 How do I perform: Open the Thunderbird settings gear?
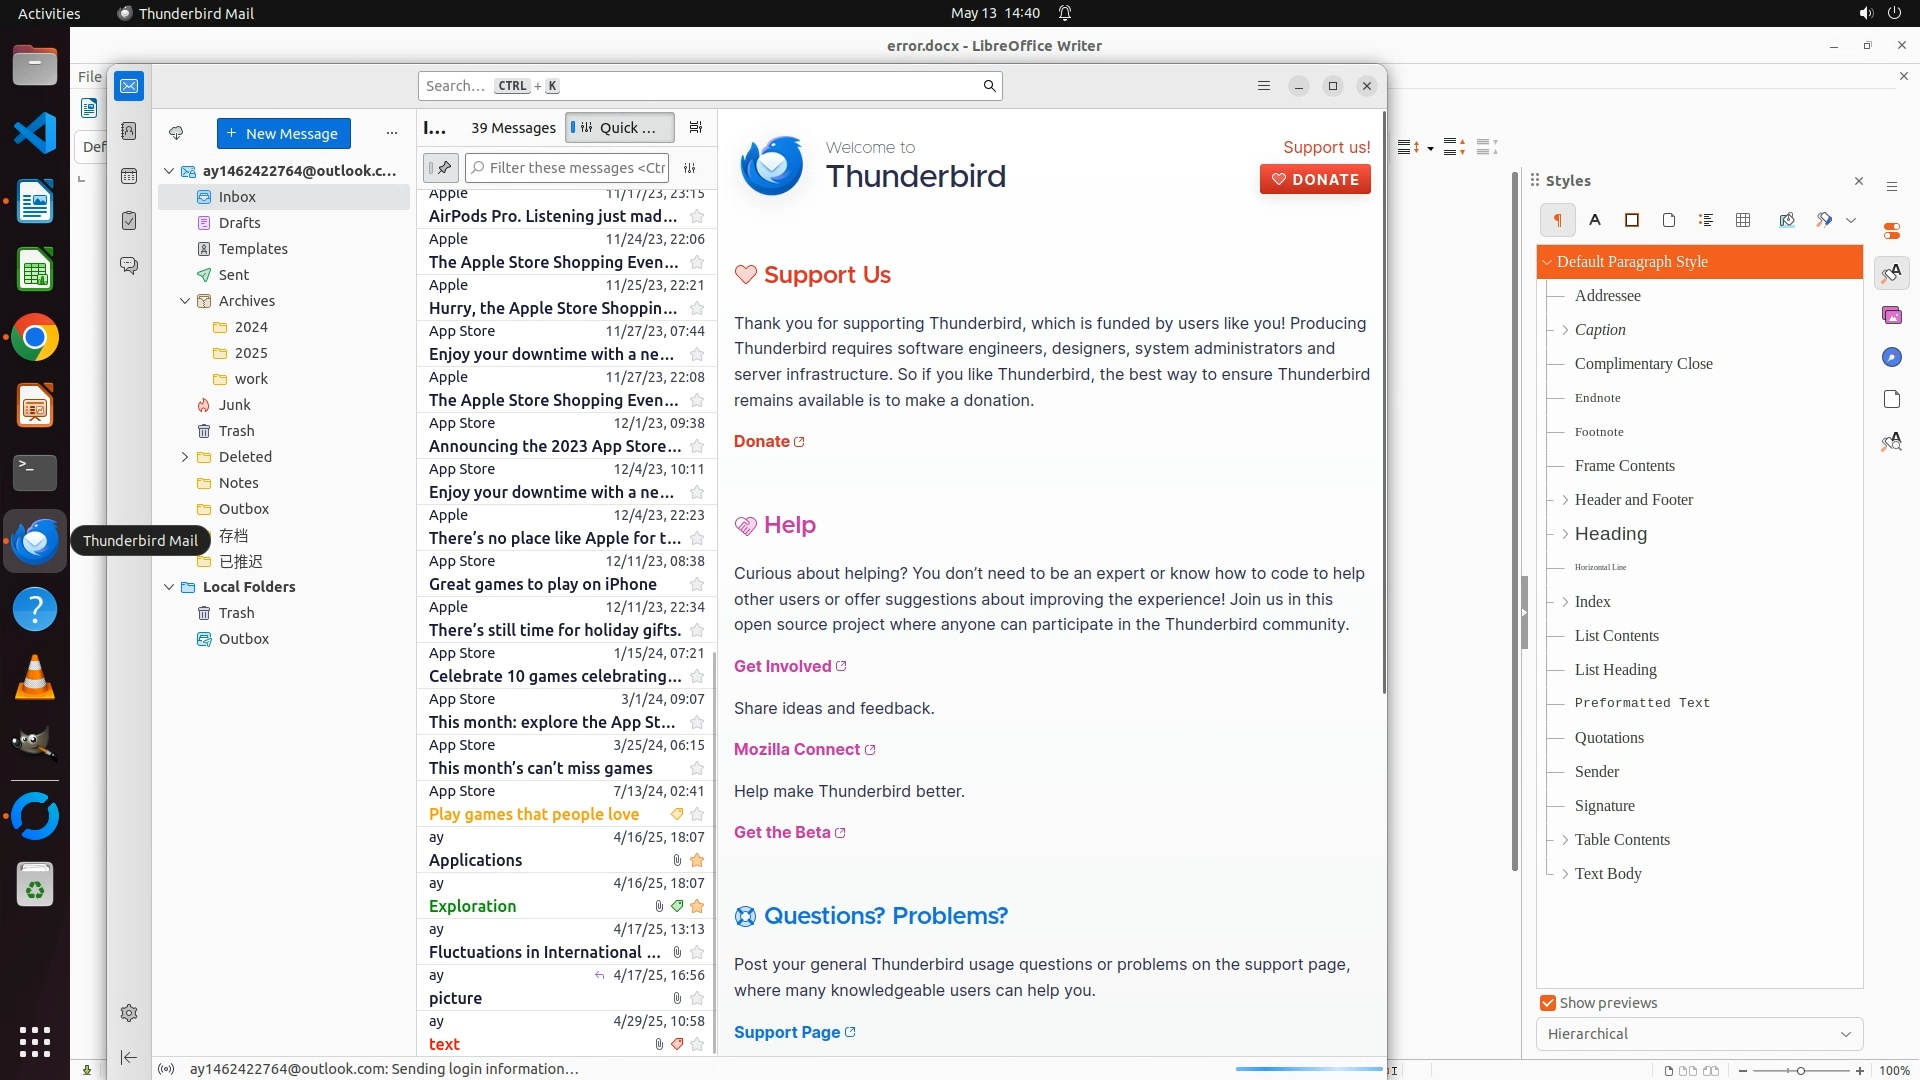[x=129, y=1013]
